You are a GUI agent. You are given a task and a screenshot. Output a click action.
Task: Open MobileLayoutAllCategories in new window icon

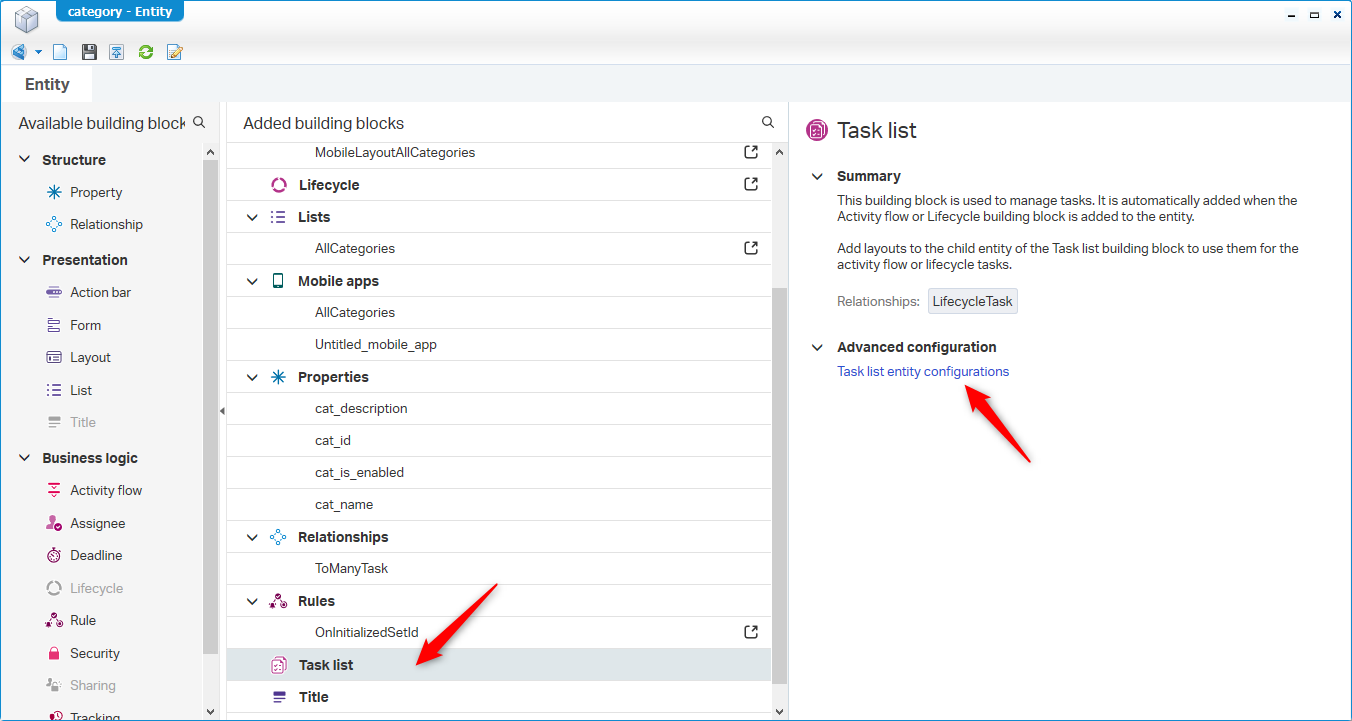point(751,152)
